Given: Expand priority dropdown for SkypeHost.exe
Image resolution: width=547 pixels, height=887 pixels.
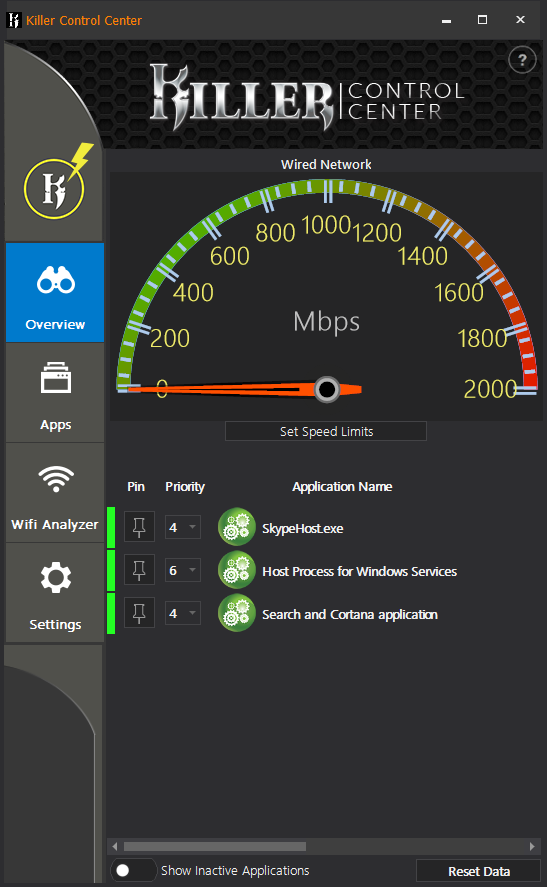Looking at the screenshot, I should (x=183, y=527).
